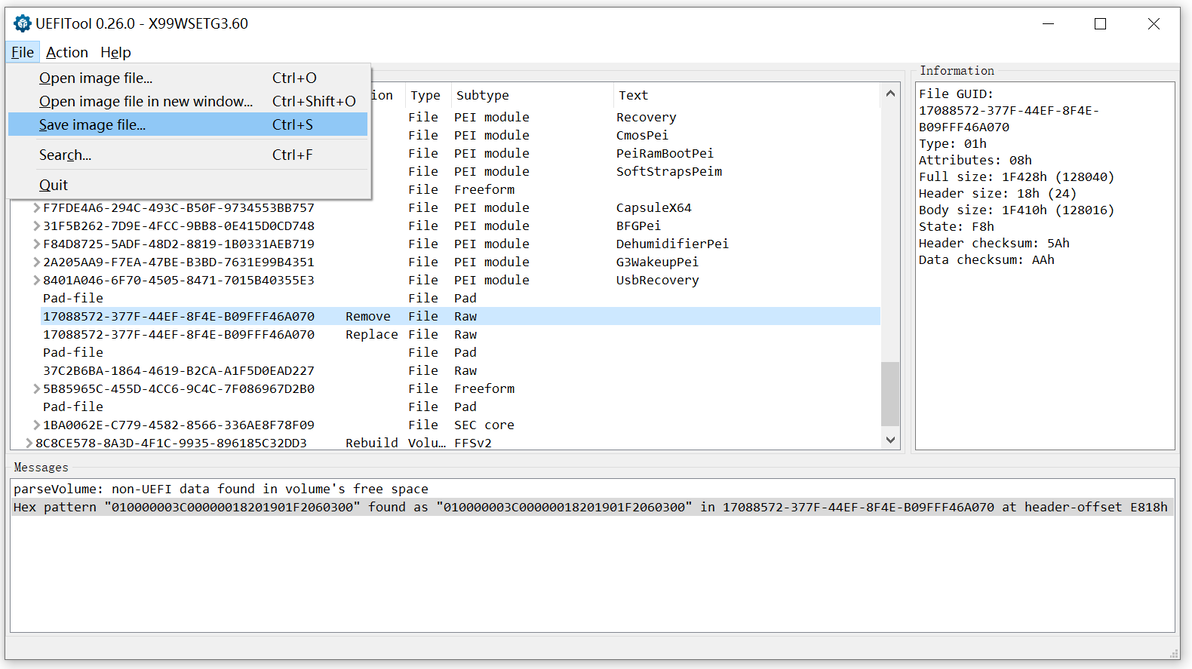Viewport: 1192px width, 669px height.
Task: Click the Rebuild action cell
Action: click(x=372, y=443)
